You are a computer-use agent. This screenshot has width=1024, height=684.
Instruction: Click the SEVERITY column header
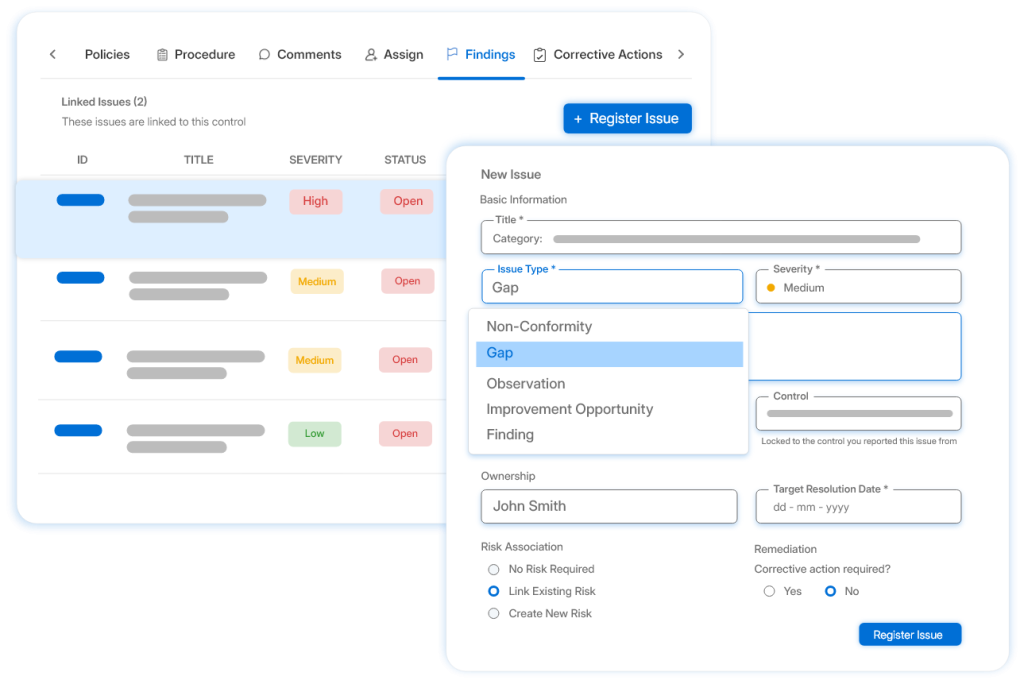[315, 160]
